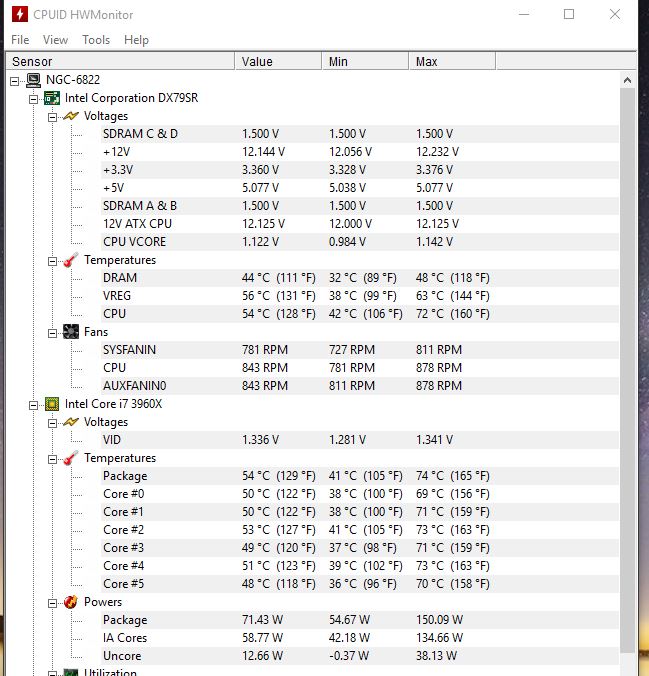Select the Package temperature row
This screenshot has width=649, height=676.
click(x=360, y=476)
